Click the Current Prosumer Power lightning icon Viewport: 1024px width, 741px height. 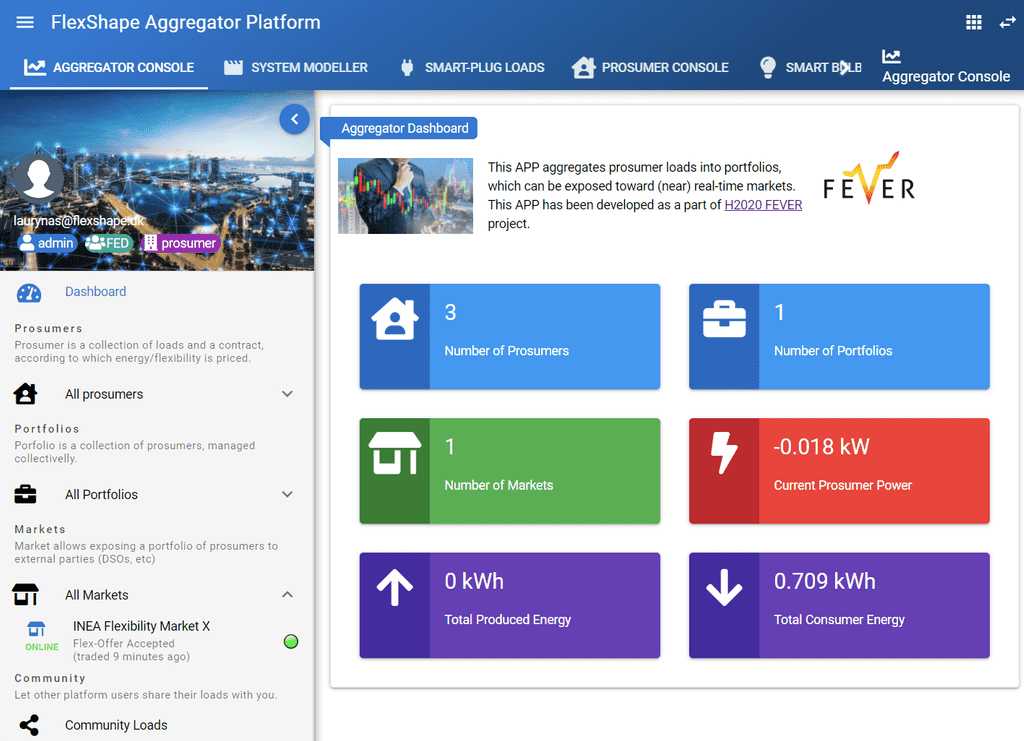click(724, 451)
